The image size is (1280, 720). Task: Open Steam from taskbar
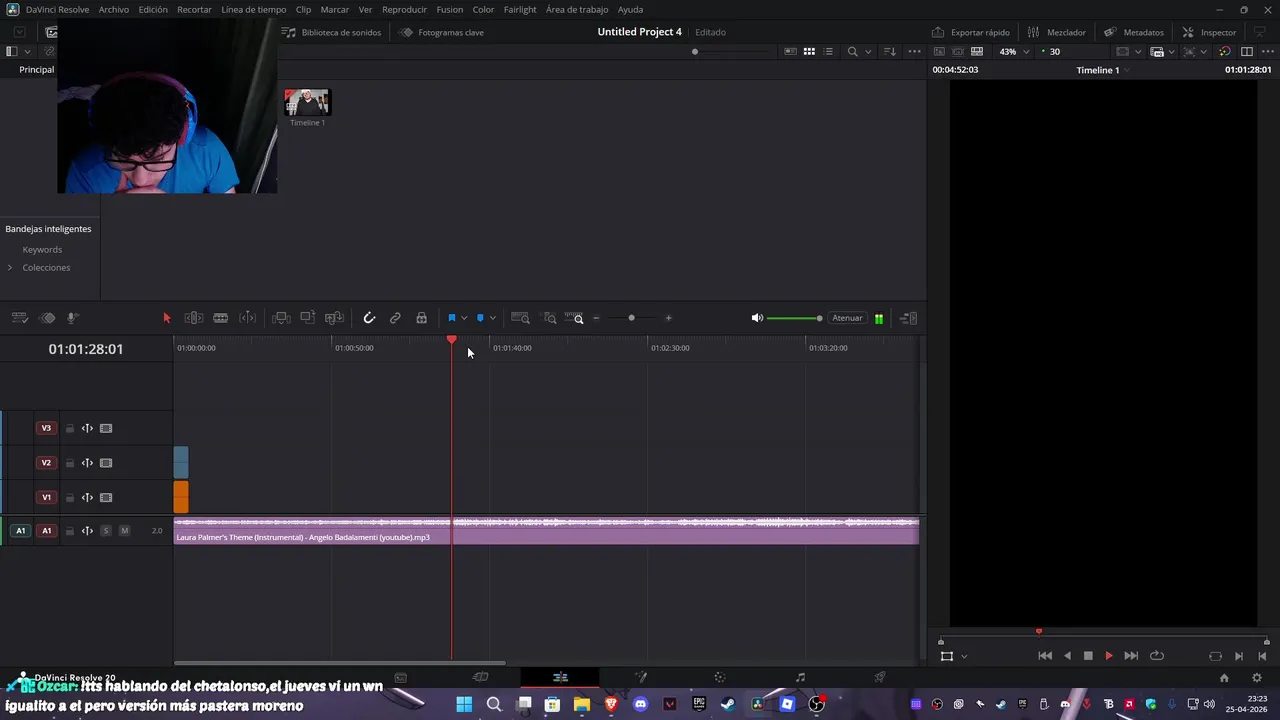point(728,704)
